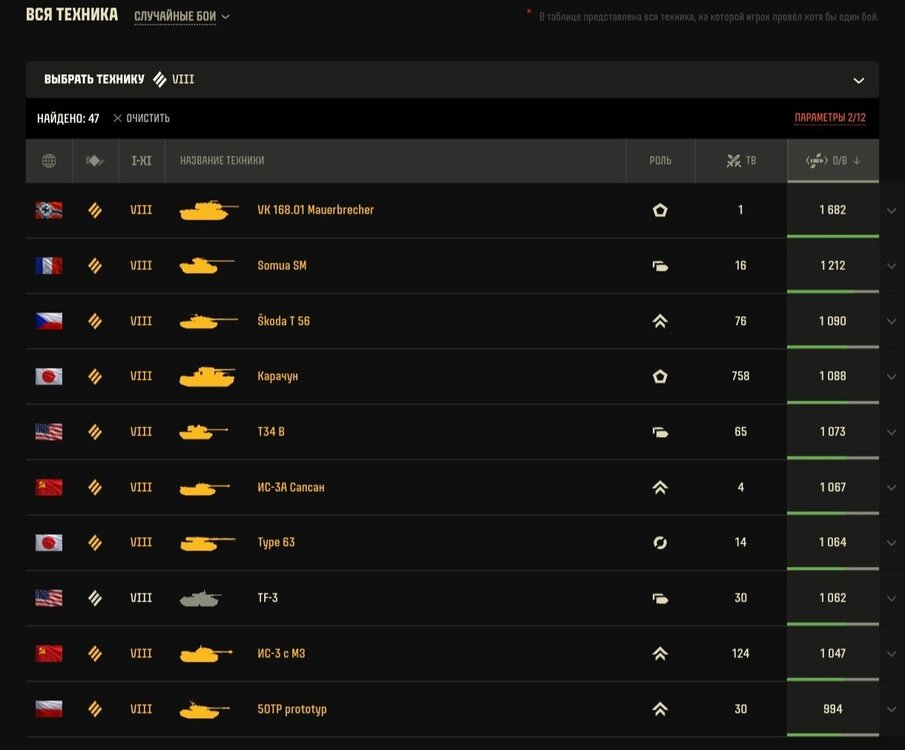The image size is (905, 750).
Task: Sort by nation globe column header
Action: (49, 161)
